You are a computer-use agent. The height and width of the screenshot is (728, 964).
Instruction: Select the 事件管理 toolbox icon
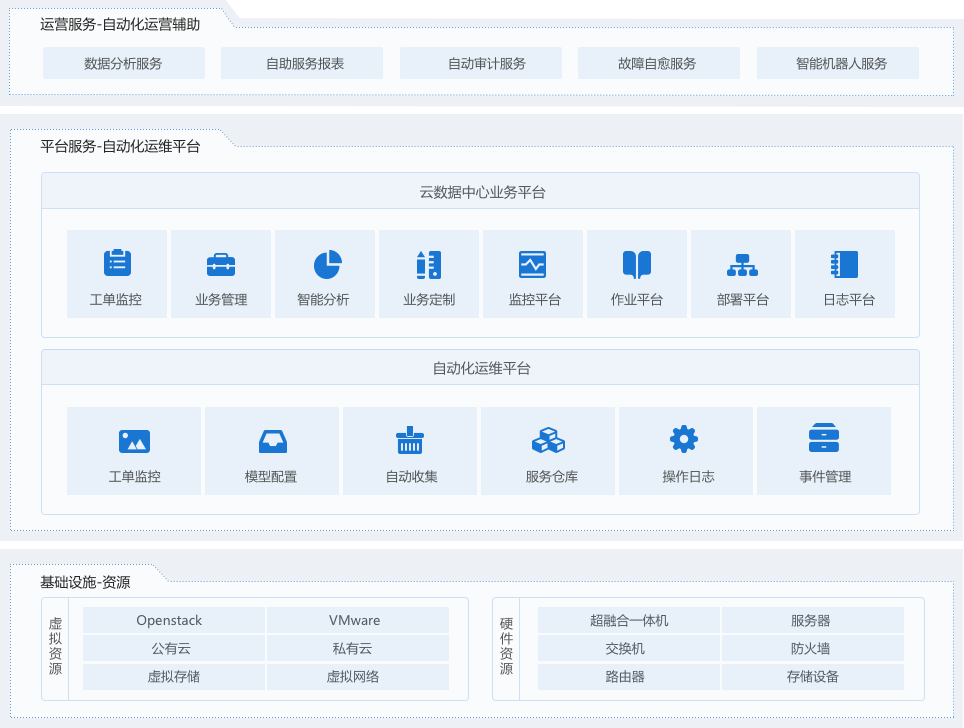824,438
